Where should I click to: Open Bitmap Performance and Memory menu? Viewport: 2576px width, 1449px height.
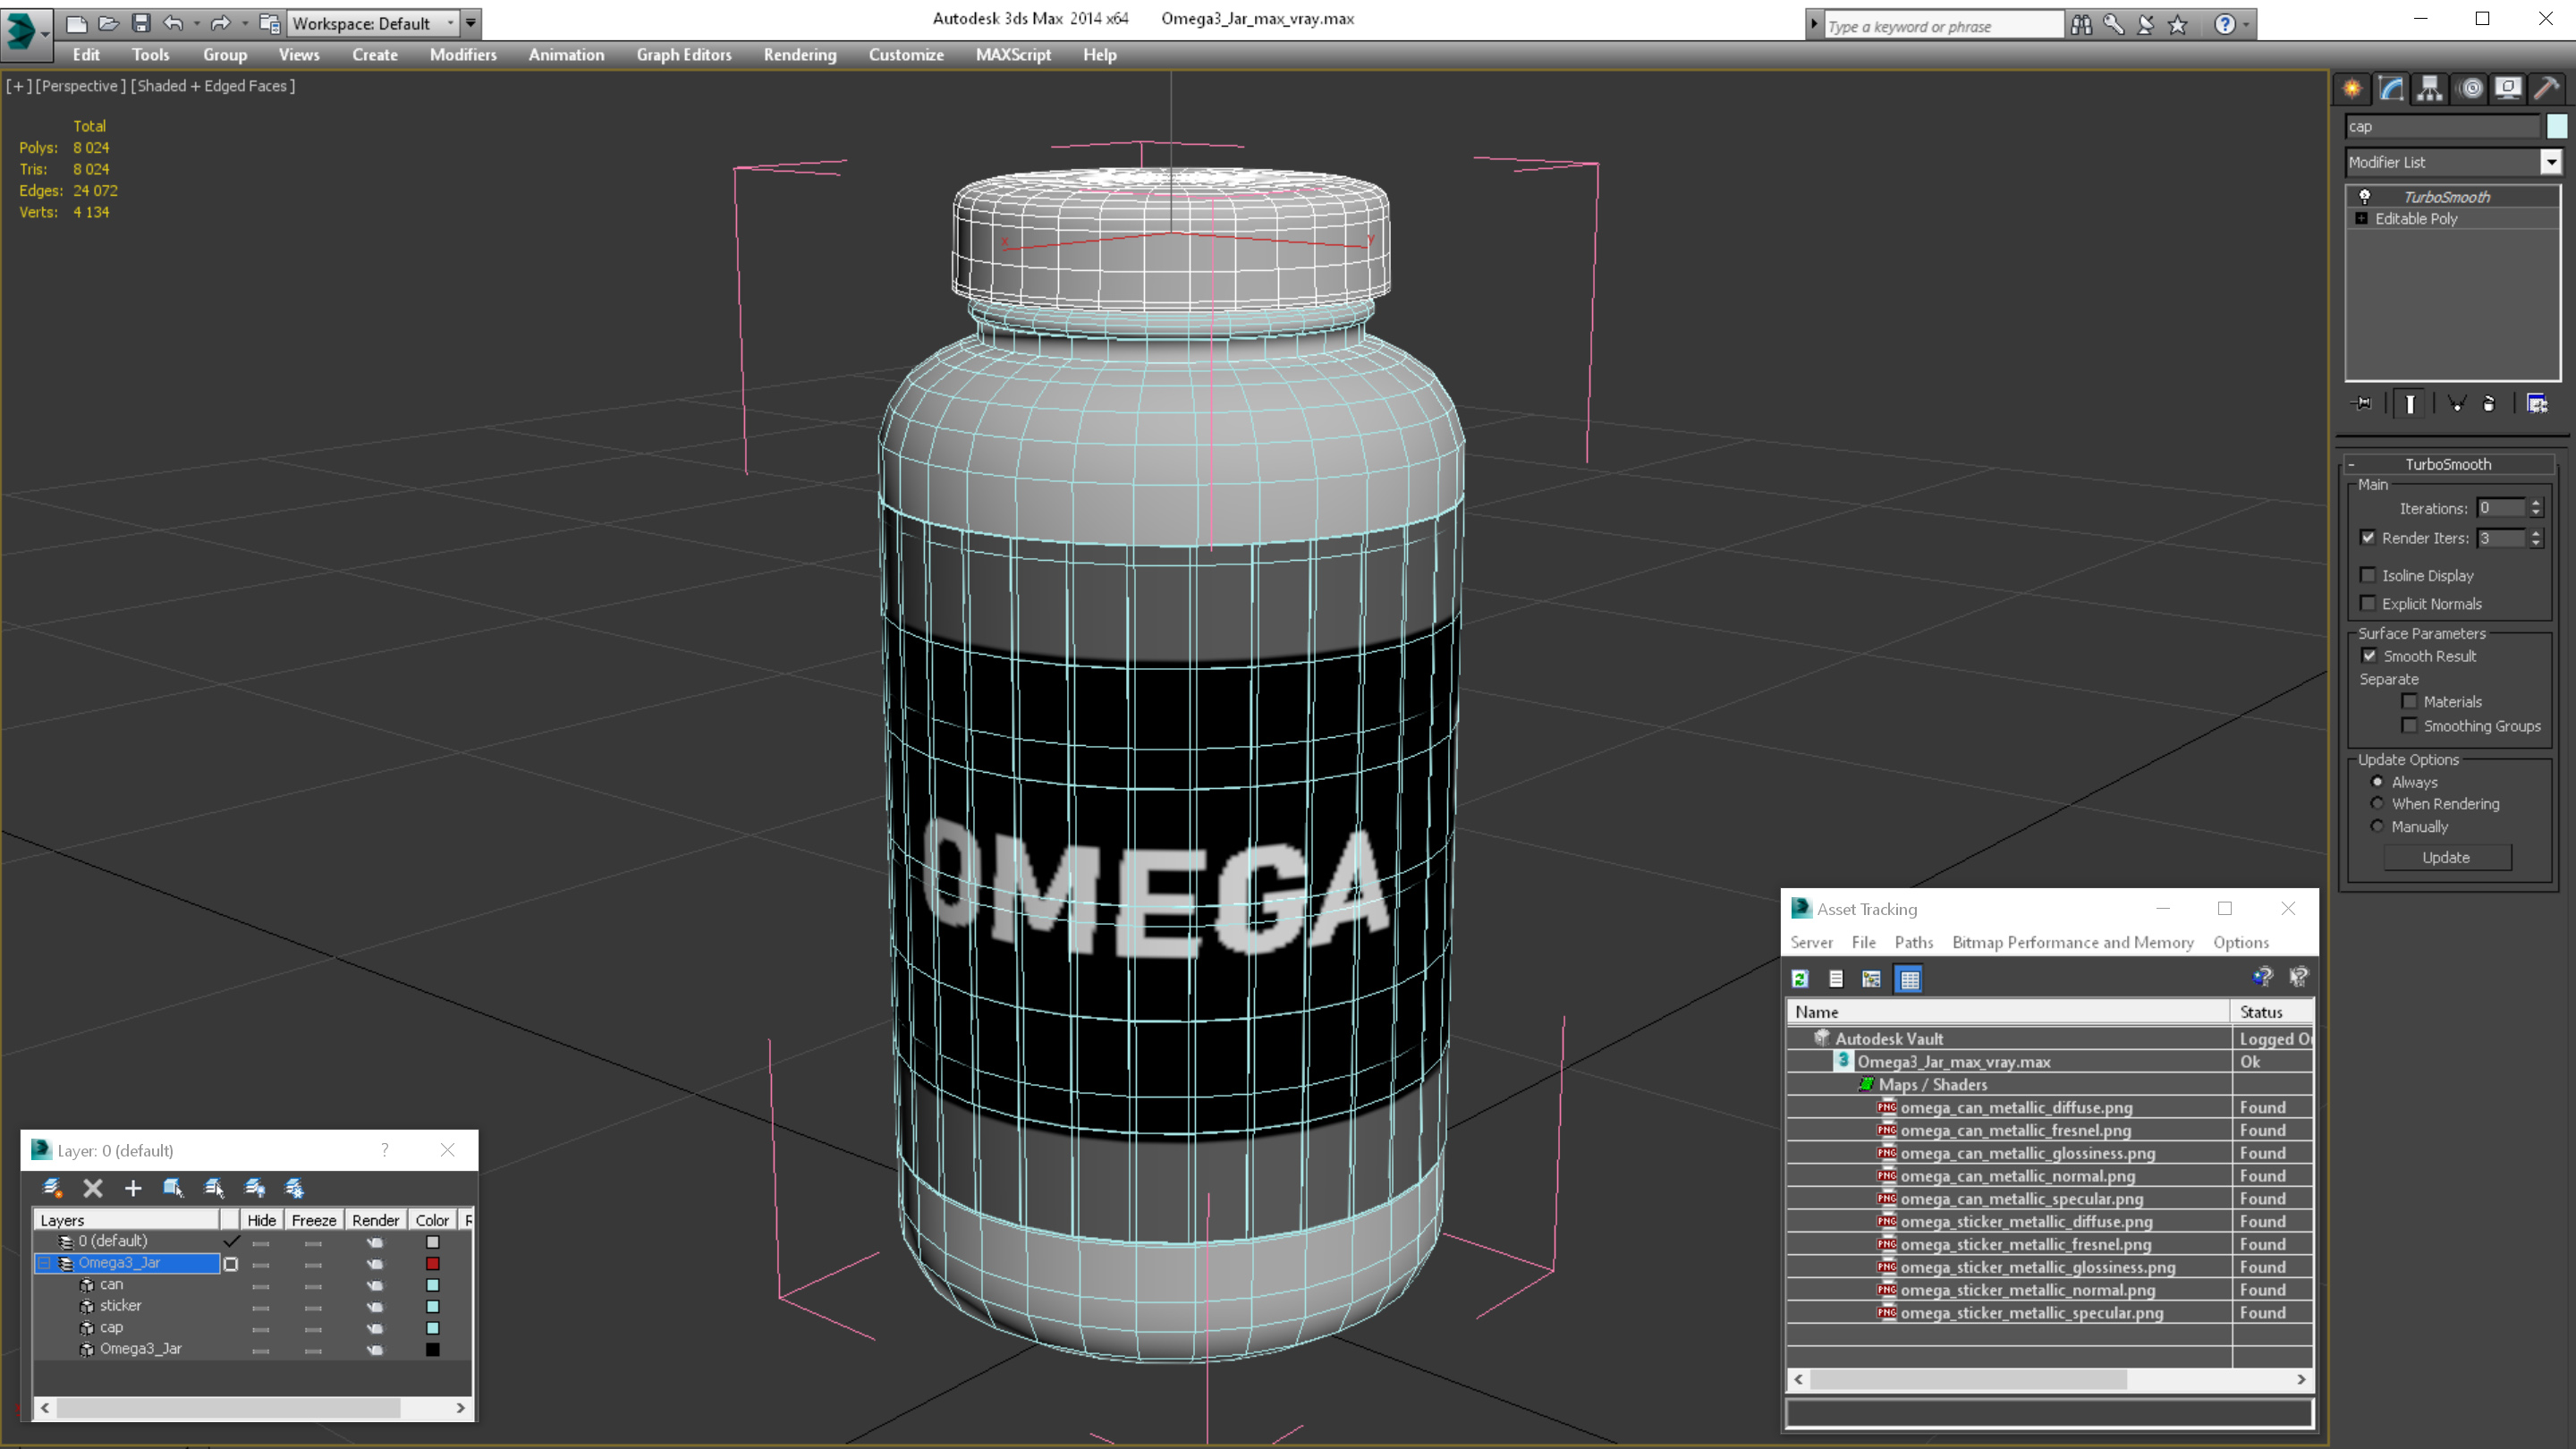pos(2072,942)
